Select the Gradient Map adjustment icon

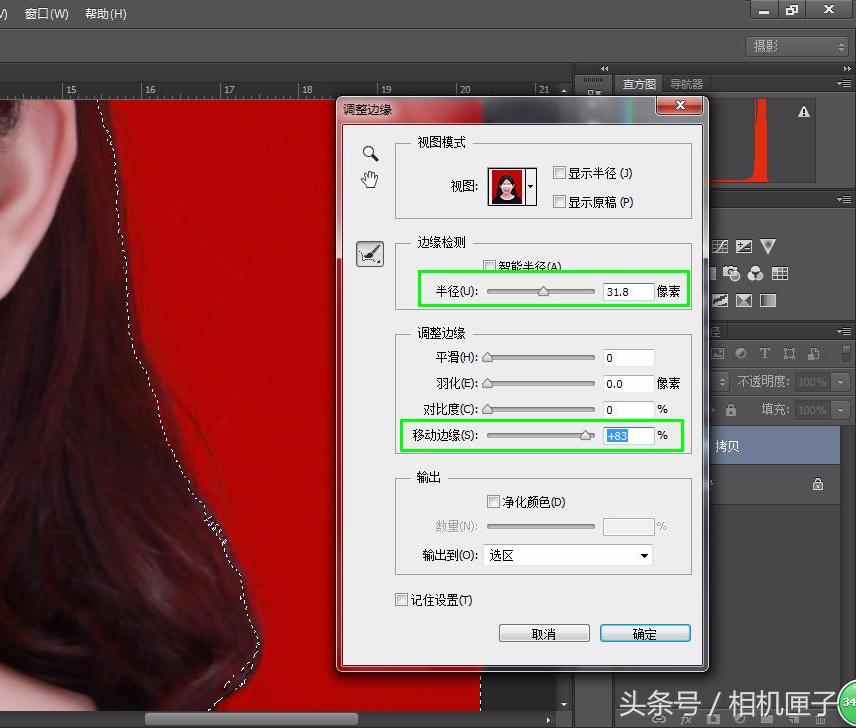(x=768, y=300)
